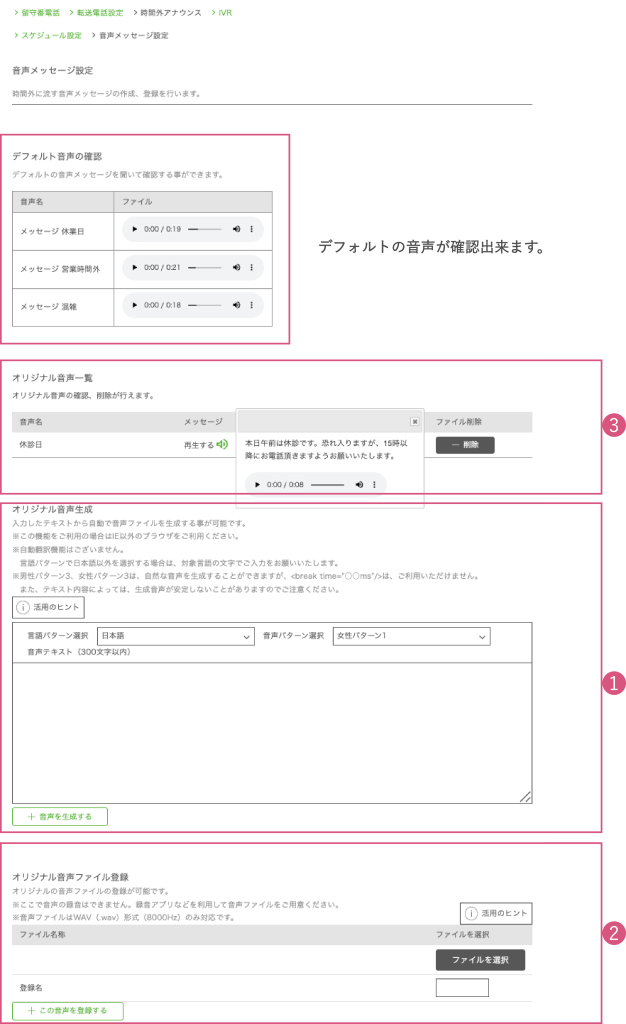Click the 音声を生成する button
Viewport: 626px width, 1024px height.
click(60, 816)
